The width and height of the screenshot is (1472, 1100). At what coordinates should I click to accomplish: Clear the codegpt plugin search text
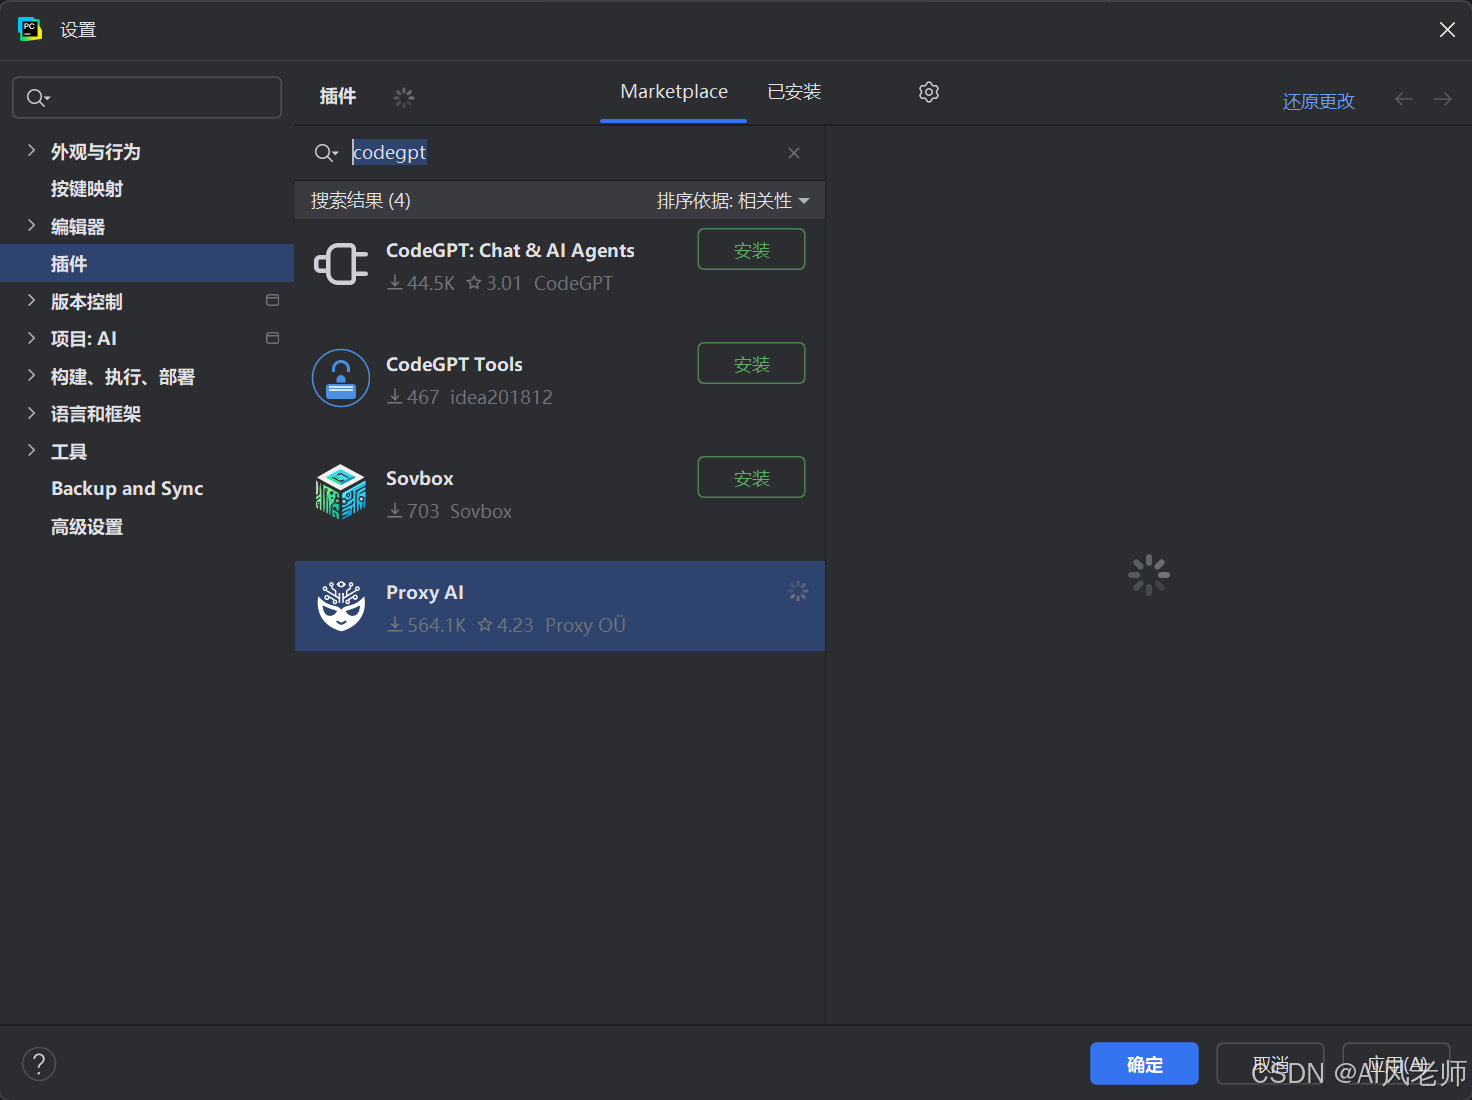point(794,153)
